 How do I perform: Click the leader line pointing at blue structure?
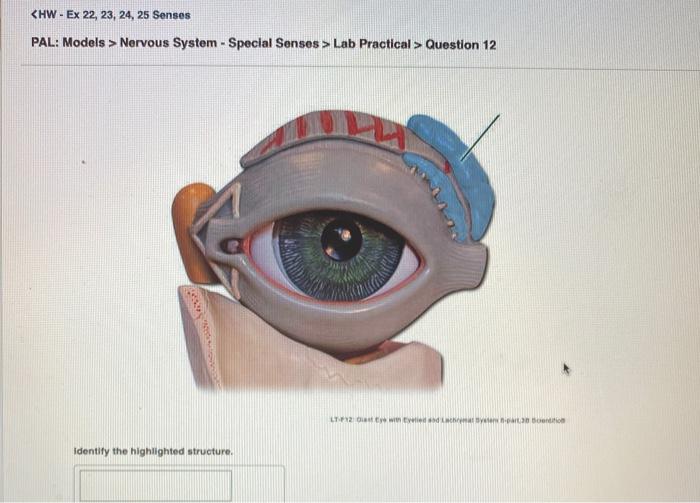point(480,137)
